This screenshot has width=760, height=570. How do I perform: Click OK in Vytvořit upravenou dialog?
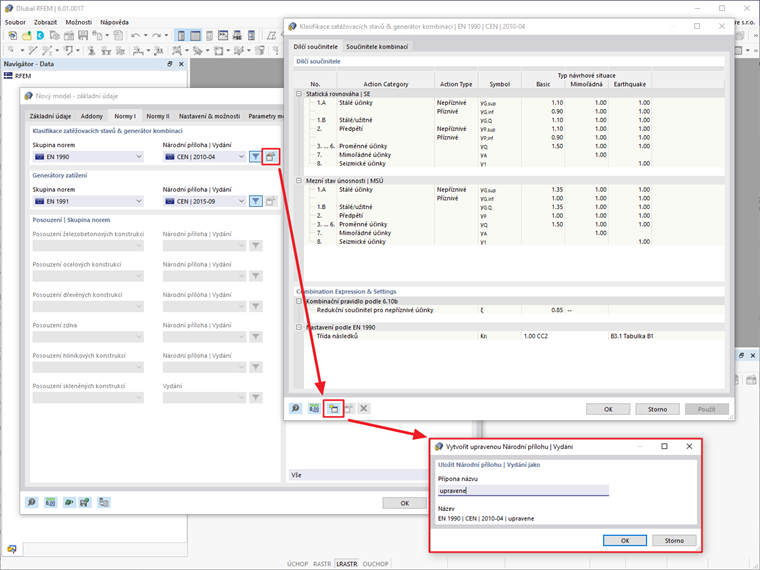coord(625,540)
